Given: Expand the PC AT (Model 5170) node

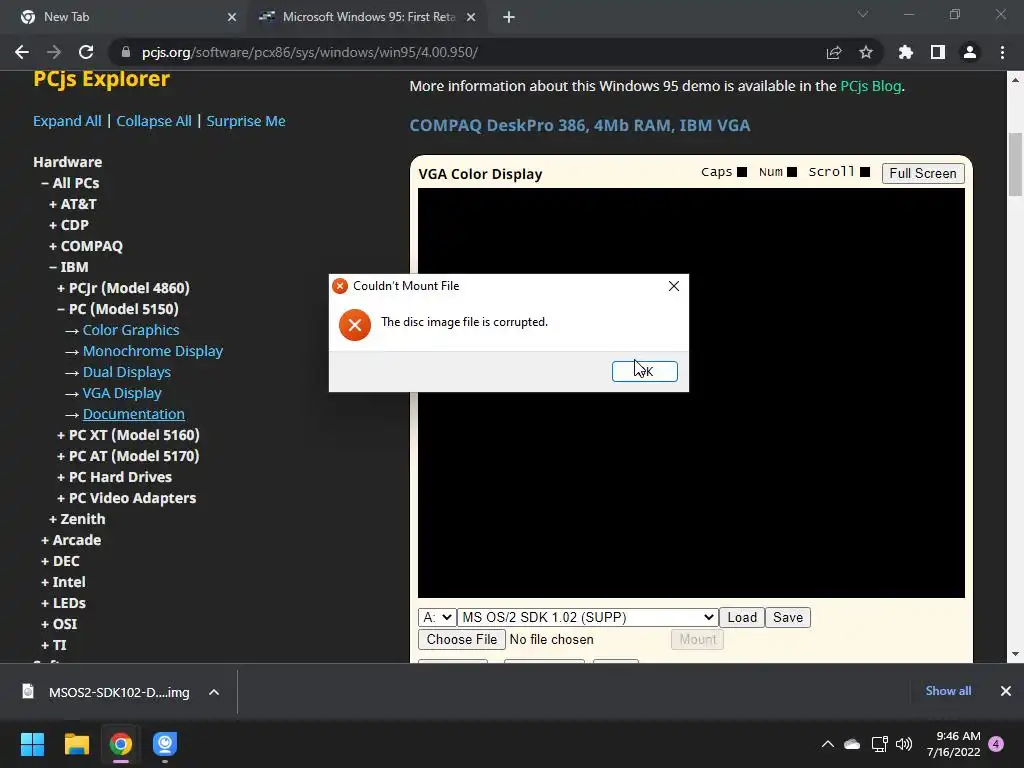Looking at the screenshot, I should point(128,456).
